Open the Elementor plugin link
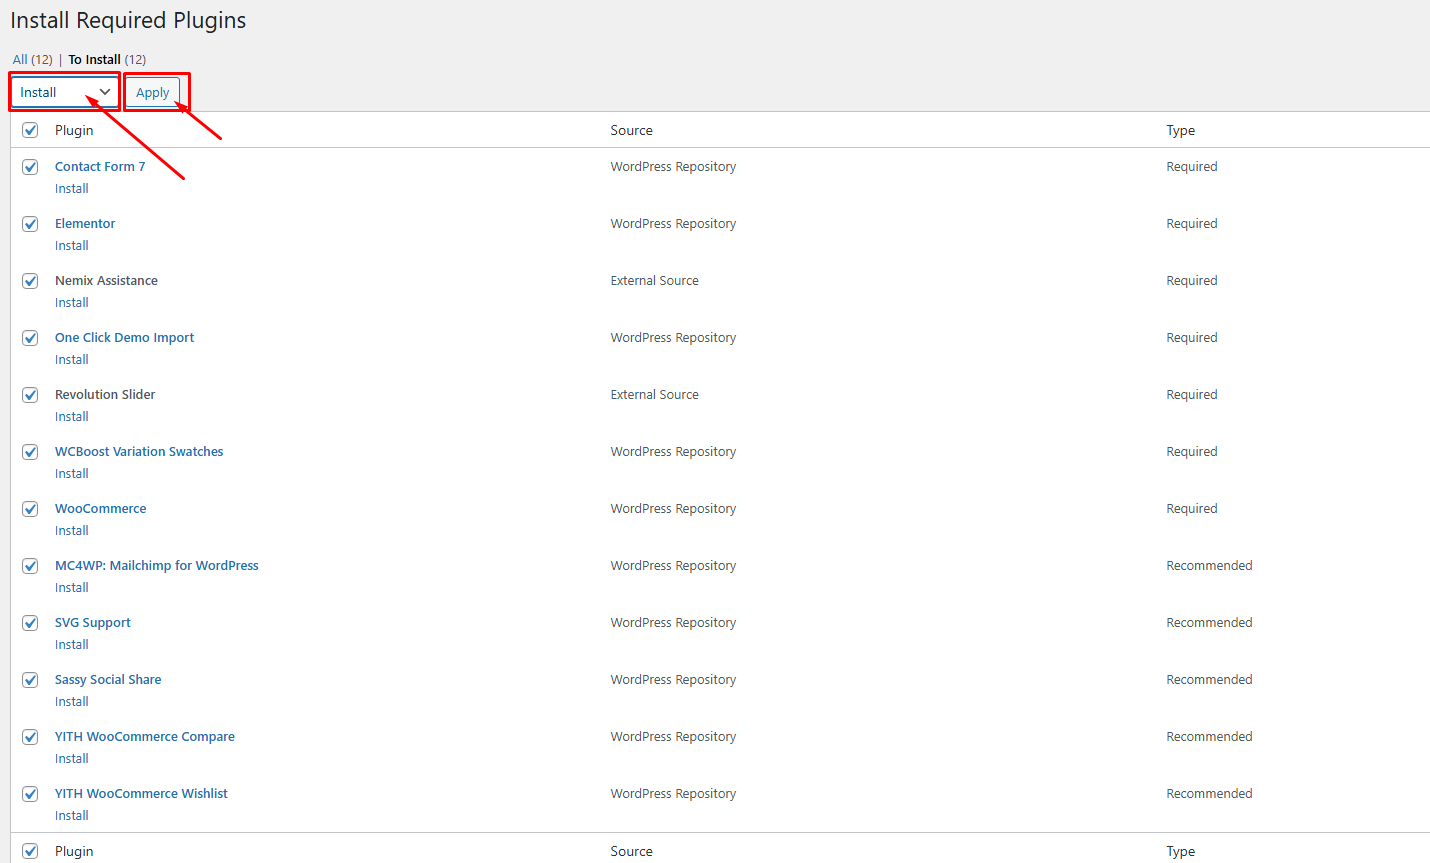Image resolution: width=1430 pixels, height=863 pixels. tap(85, 224)
